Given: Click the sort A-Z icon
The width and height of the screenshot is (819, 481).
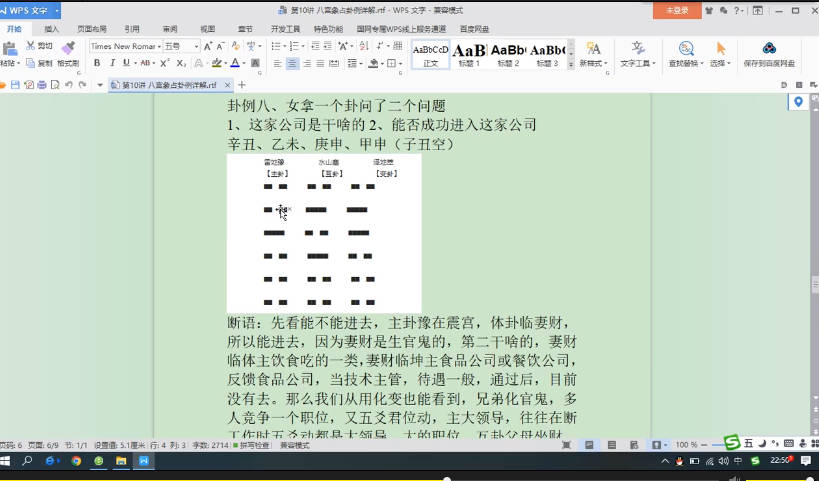Looking at the screenshot, I should 364,46.
